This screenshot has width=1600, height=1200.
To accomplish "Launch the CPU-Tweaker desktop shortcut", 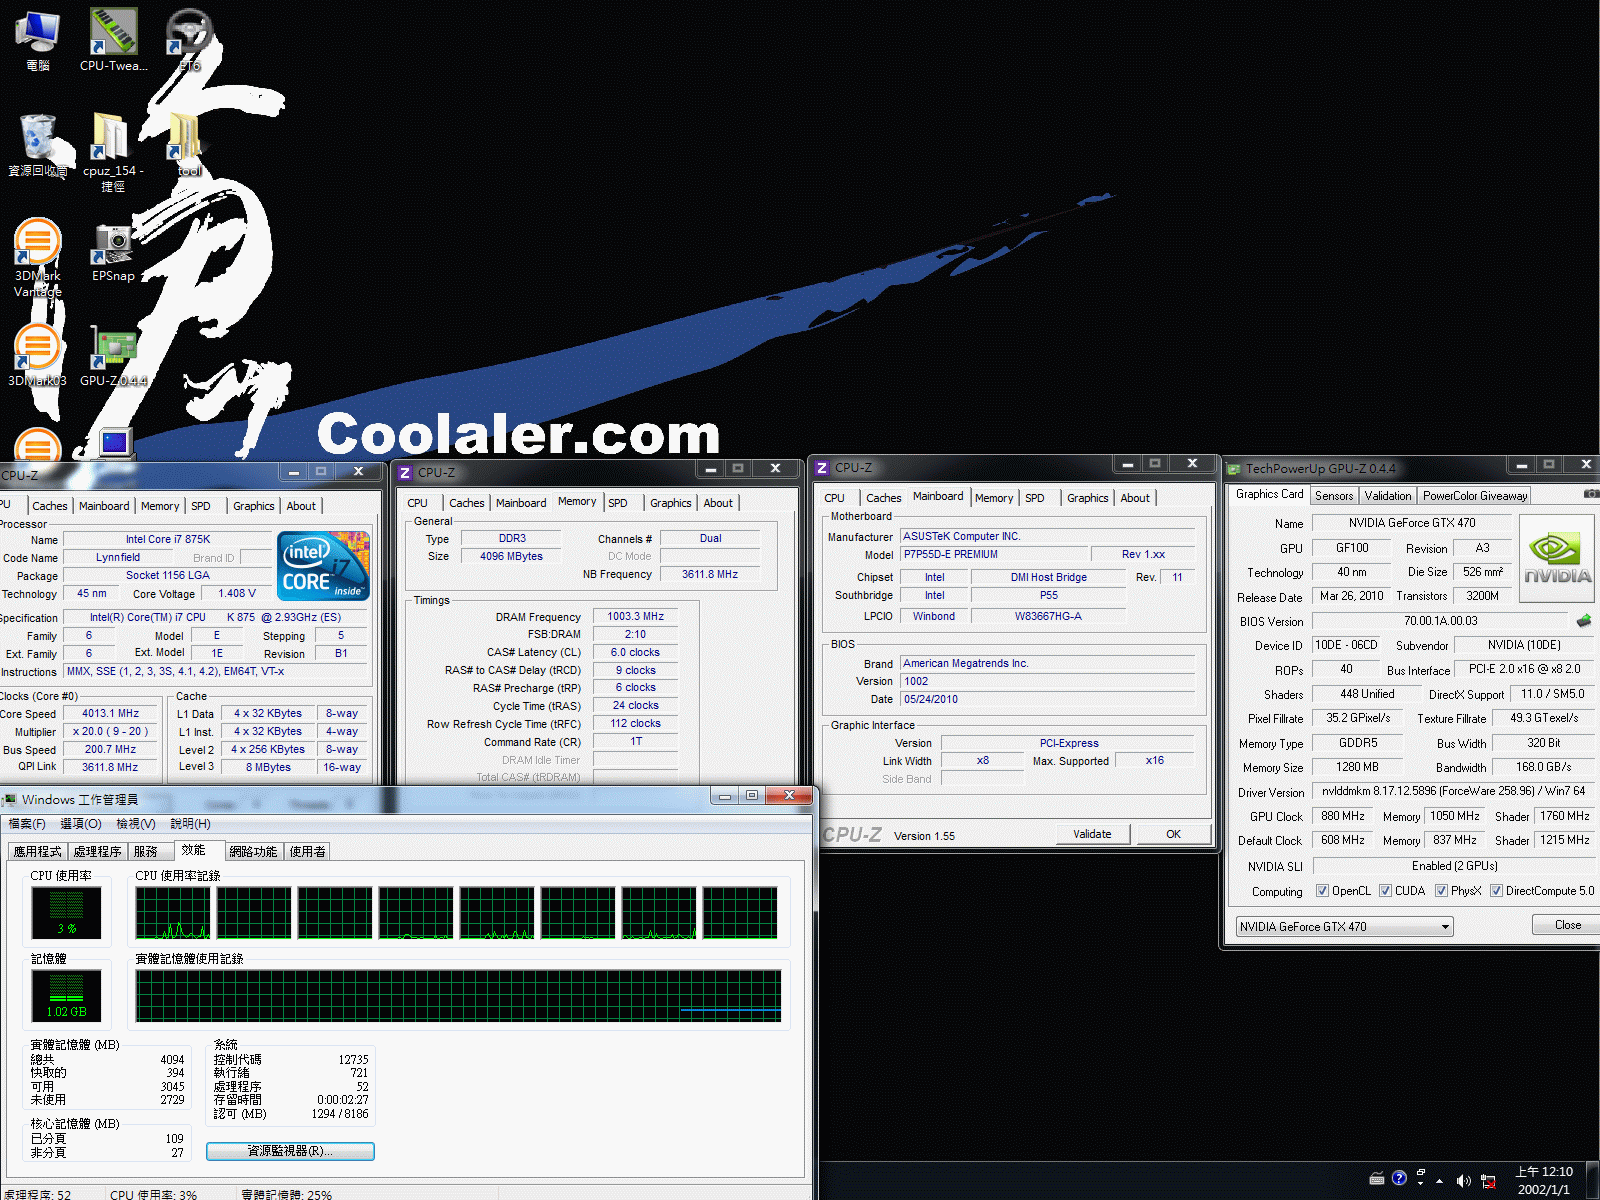I will coord(113,40).
